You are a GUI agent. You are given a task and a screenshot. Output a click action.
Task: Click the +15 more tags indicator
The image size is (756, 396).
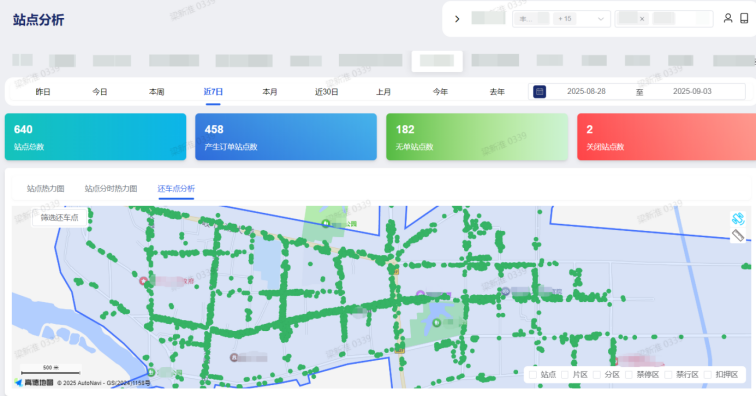565,19
